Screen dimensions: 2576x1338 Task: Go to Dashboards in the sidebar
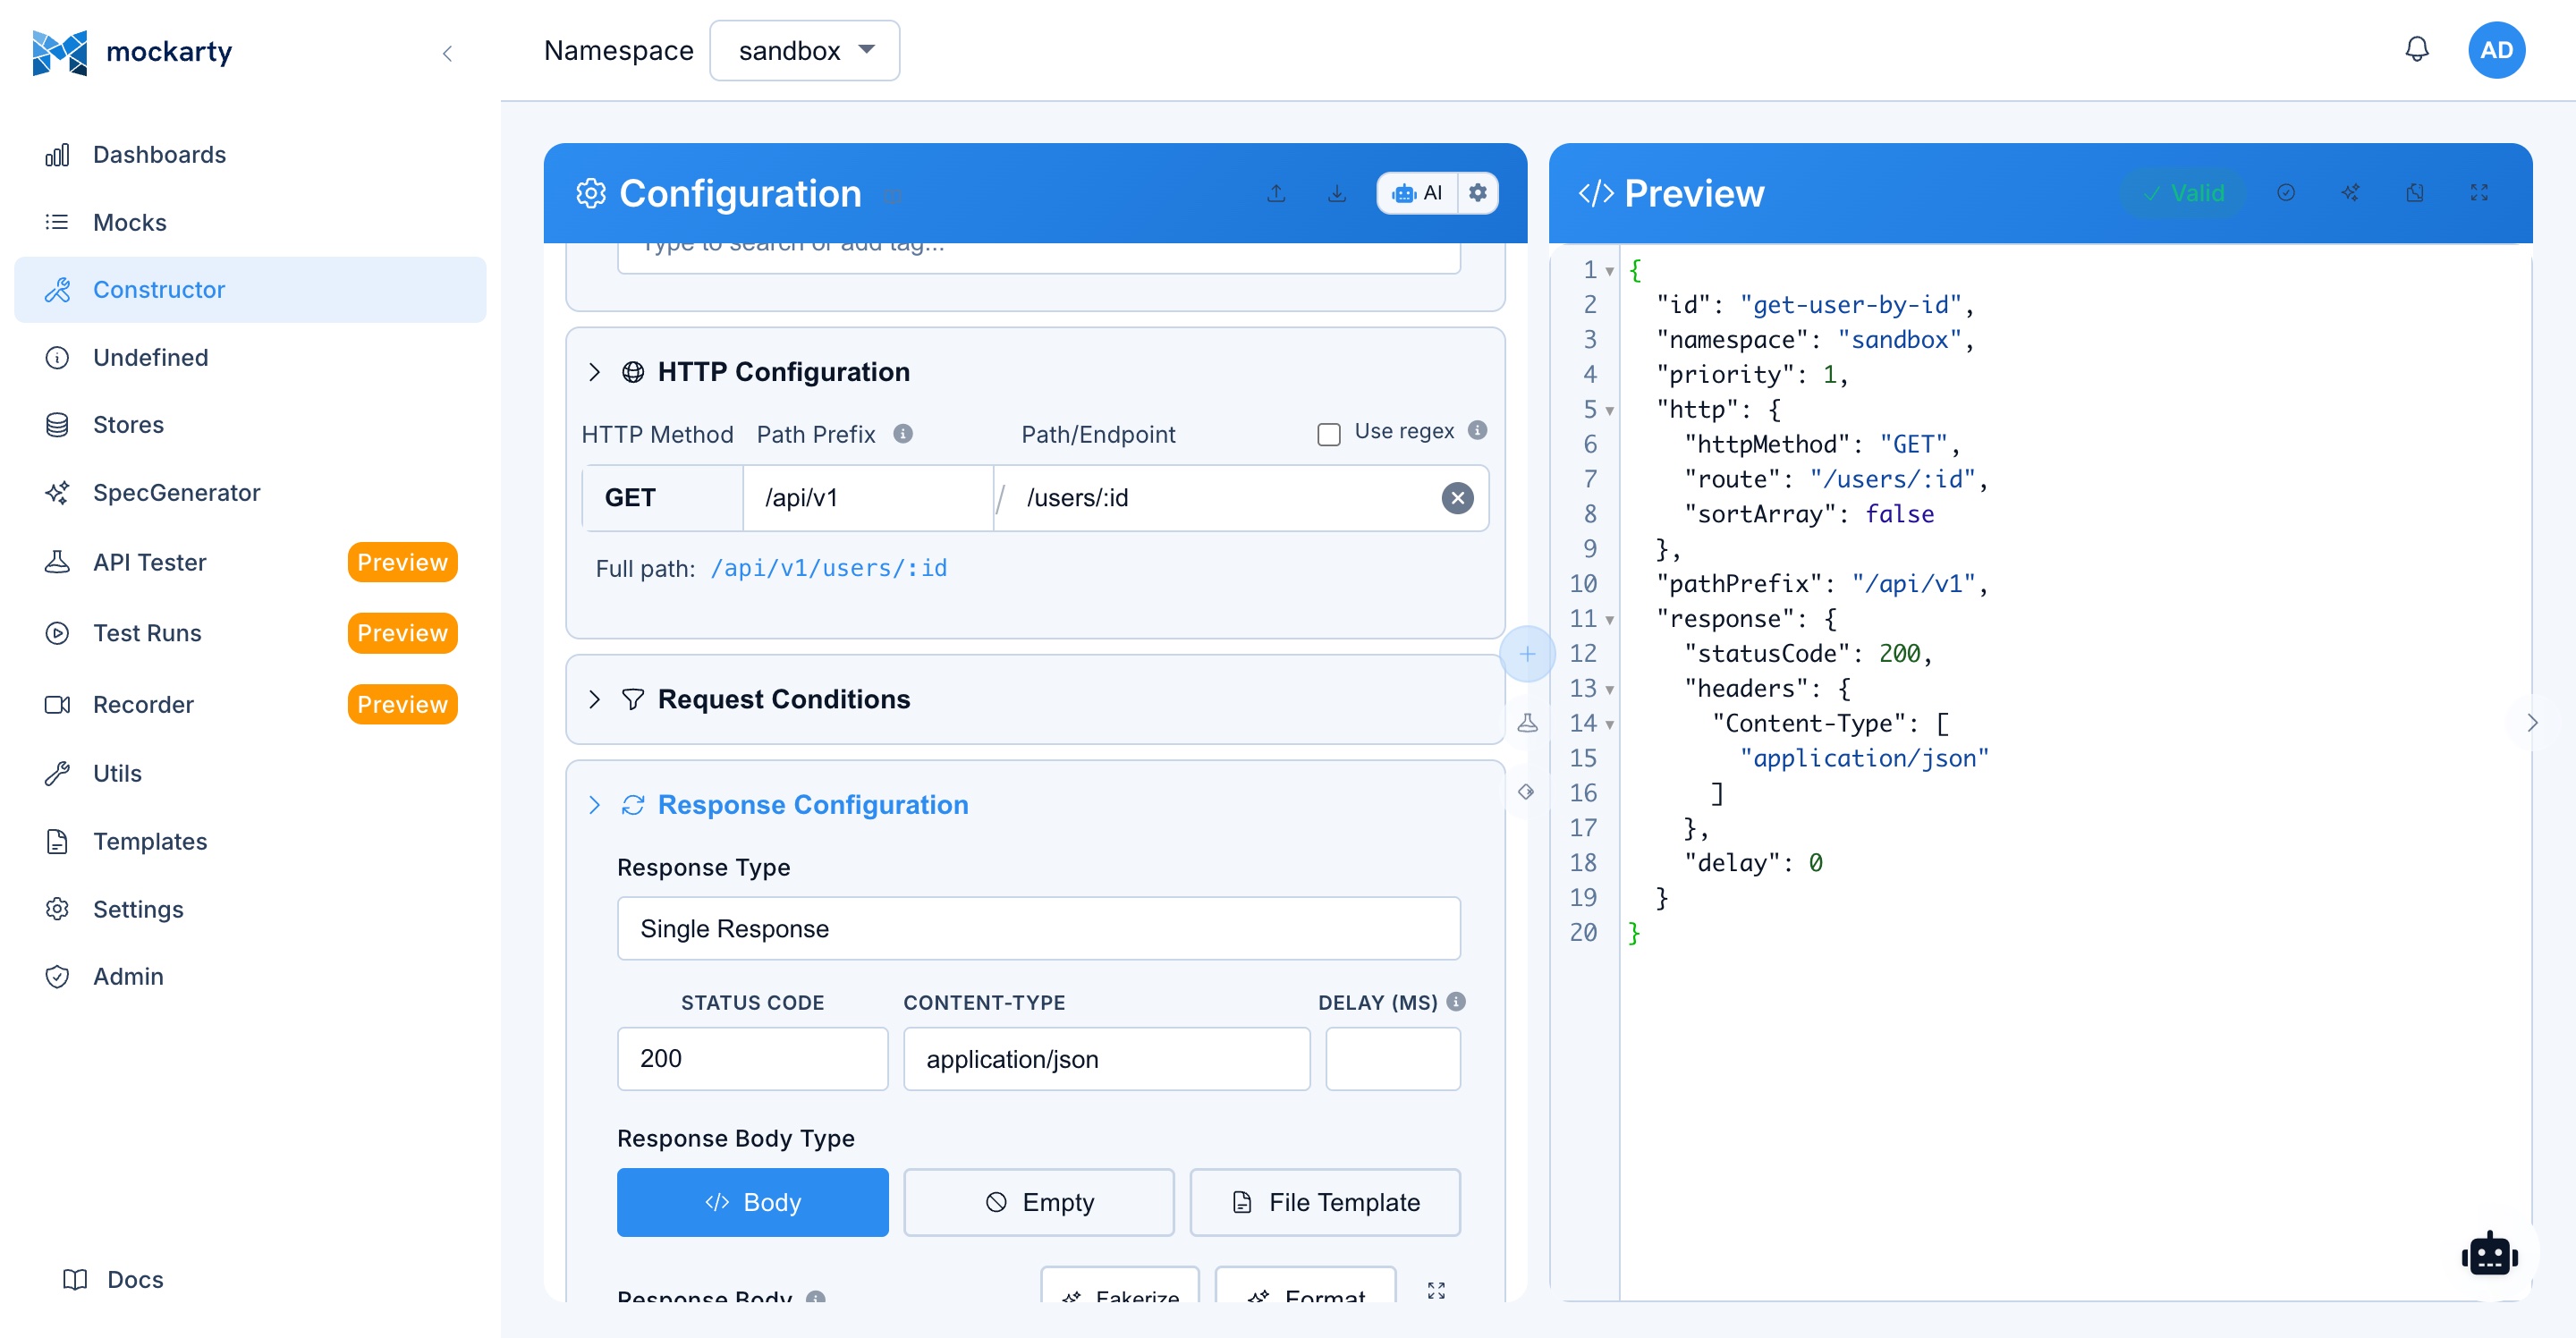pyautogui.click(x=250, y=155)
